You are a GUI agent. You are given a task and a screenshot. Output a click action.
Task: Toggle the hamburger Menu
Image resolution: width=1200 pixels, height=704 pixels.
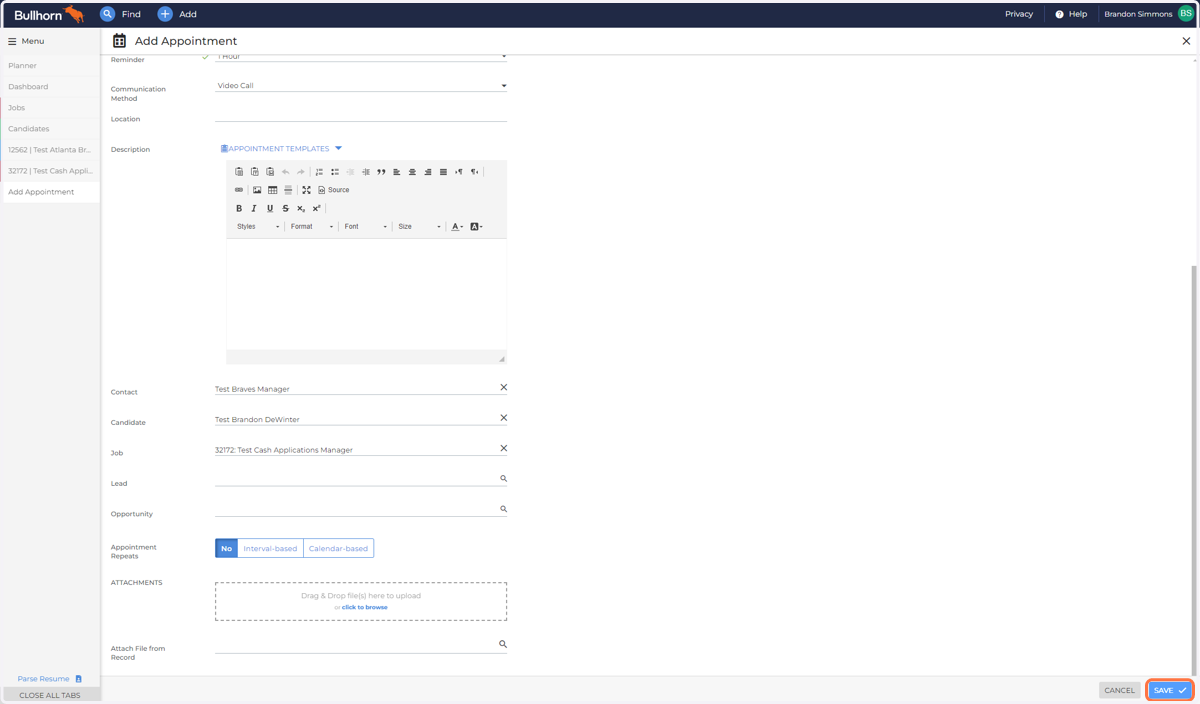pos(26,41)
